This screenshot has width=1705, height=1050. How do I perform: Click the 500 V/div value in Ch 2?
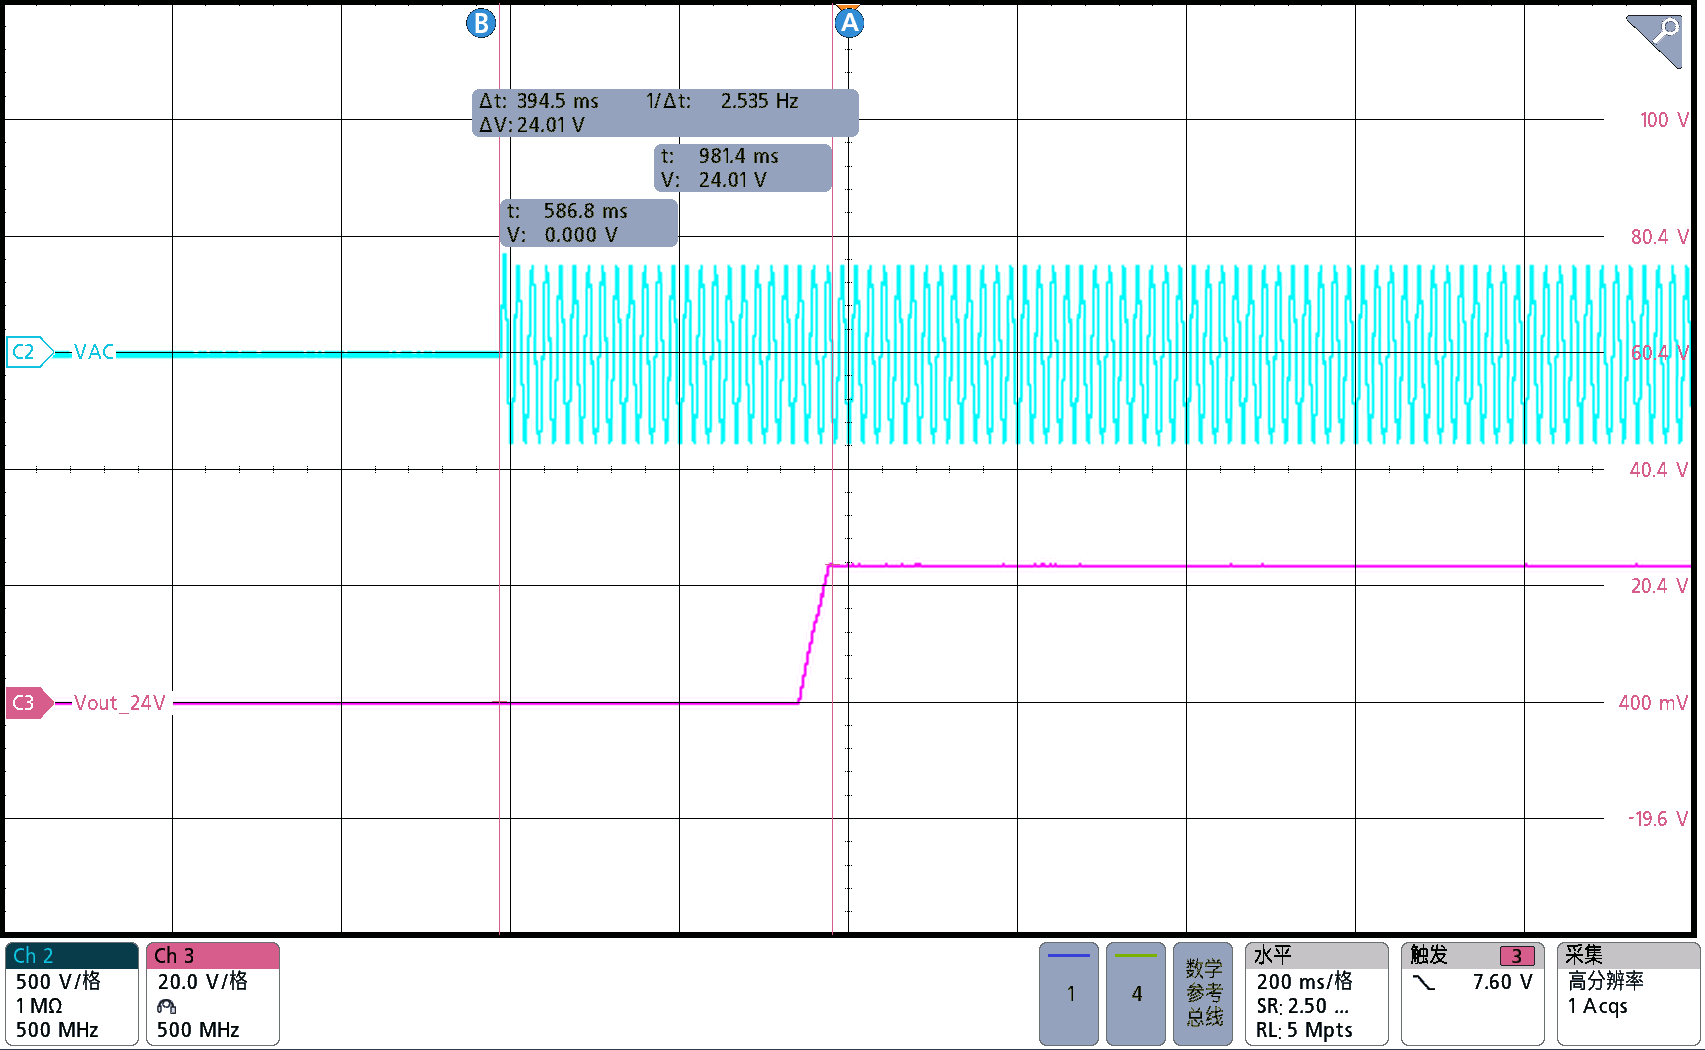click(x=58, y=981)
